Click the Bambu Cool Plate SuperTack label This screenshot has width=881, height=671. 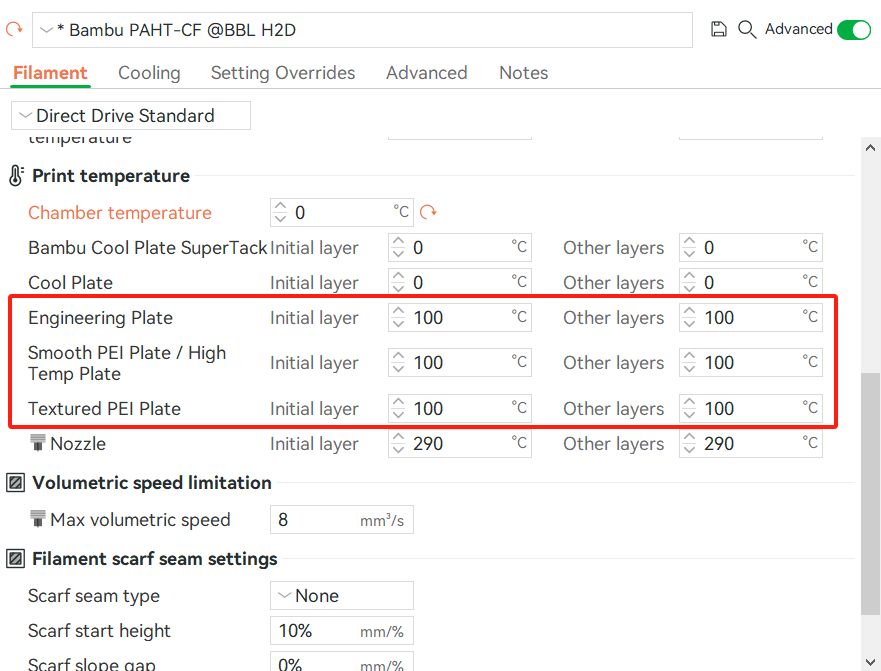coord(148,248)
